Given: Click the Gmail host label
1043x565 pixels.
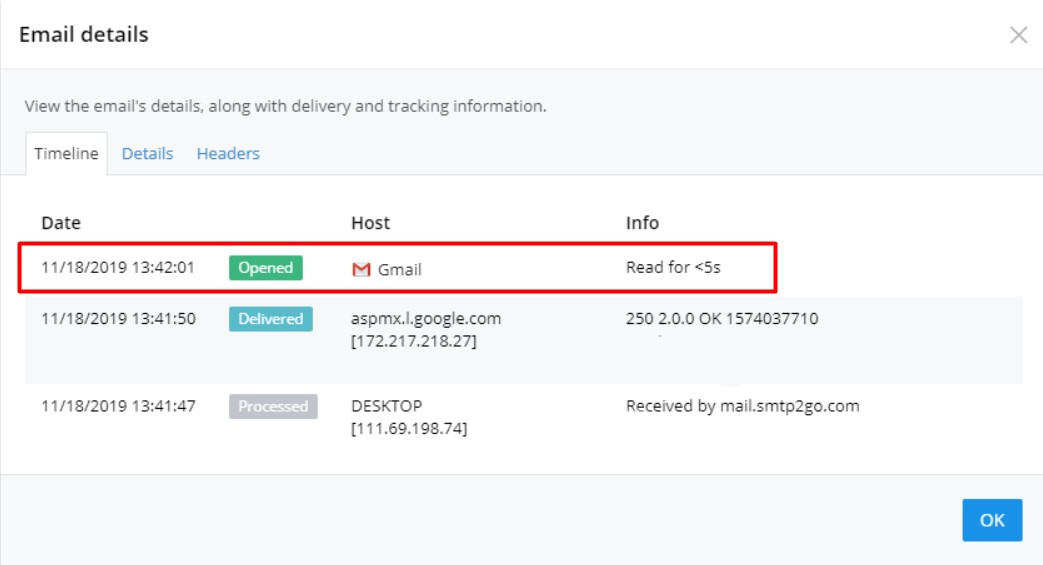Looking at the screenshot, I should coord(400,270).
